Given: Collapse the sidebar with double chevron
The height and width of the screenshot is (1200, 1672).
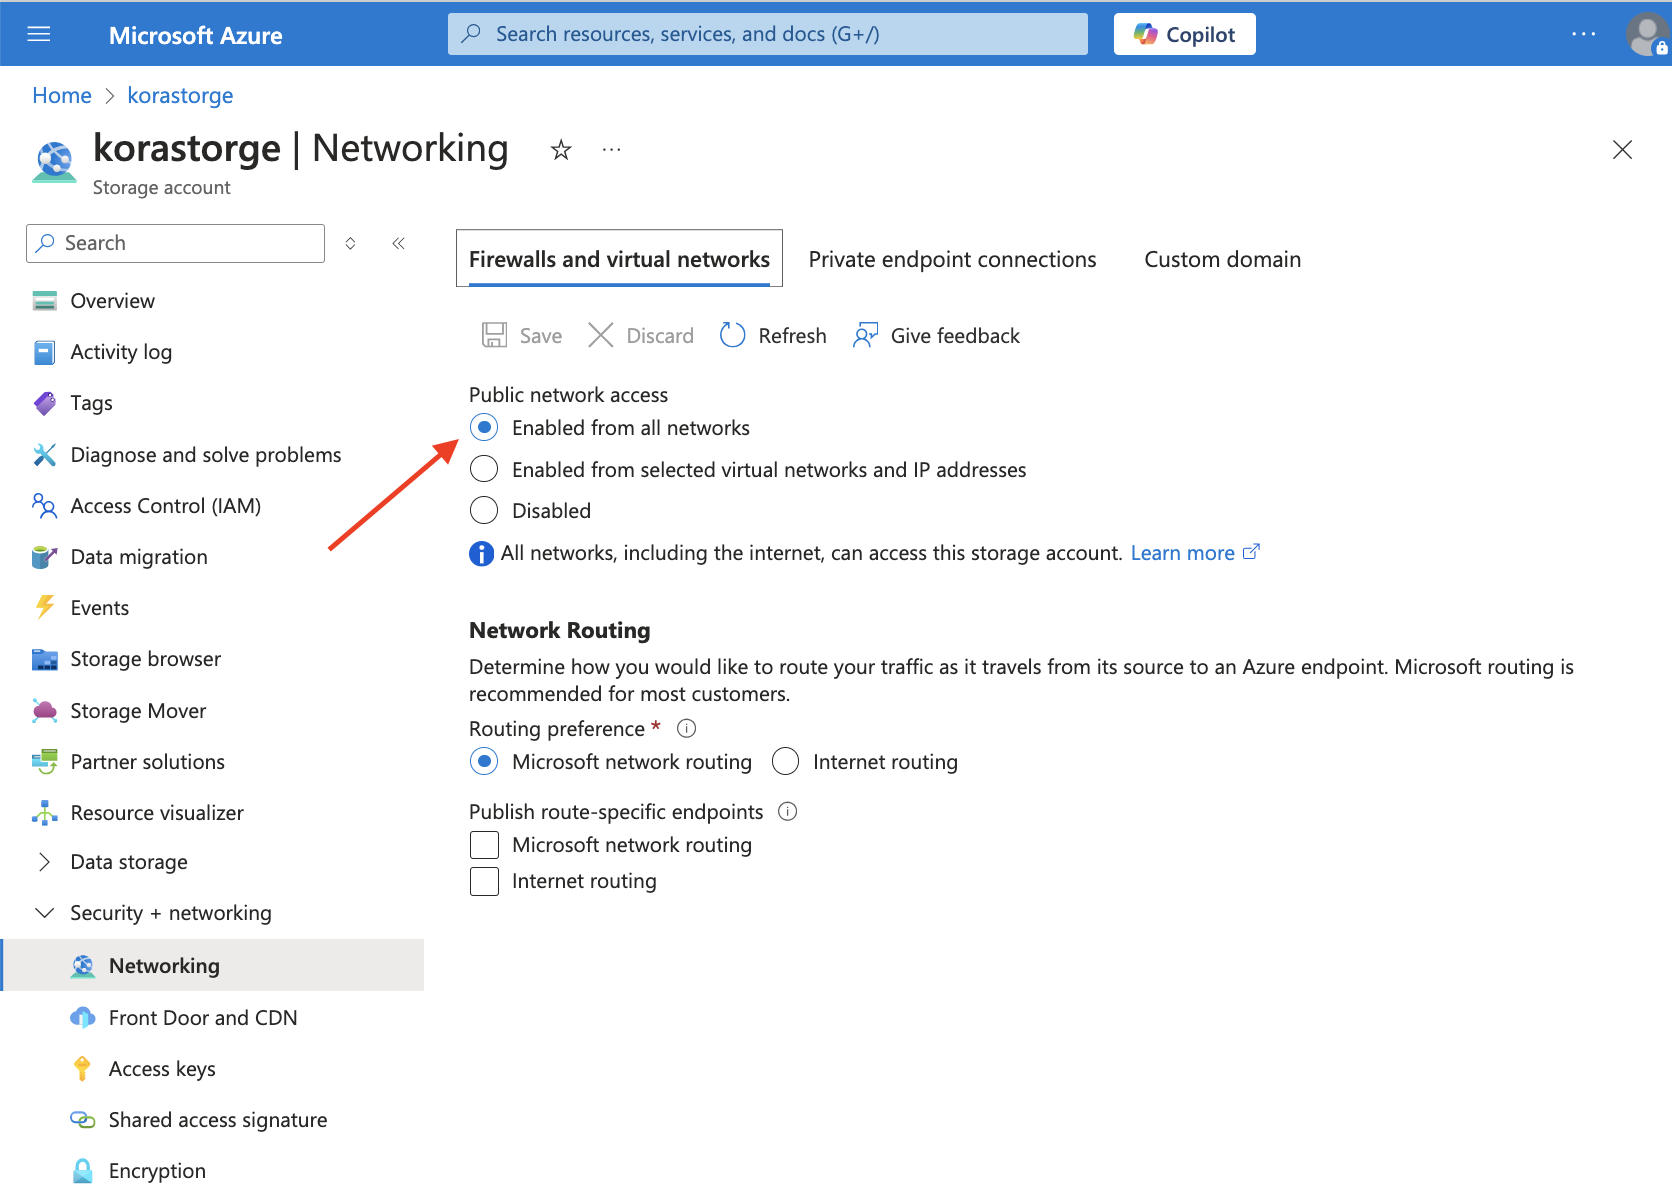Looking at the screenshot, I should (x=398, y=243).
